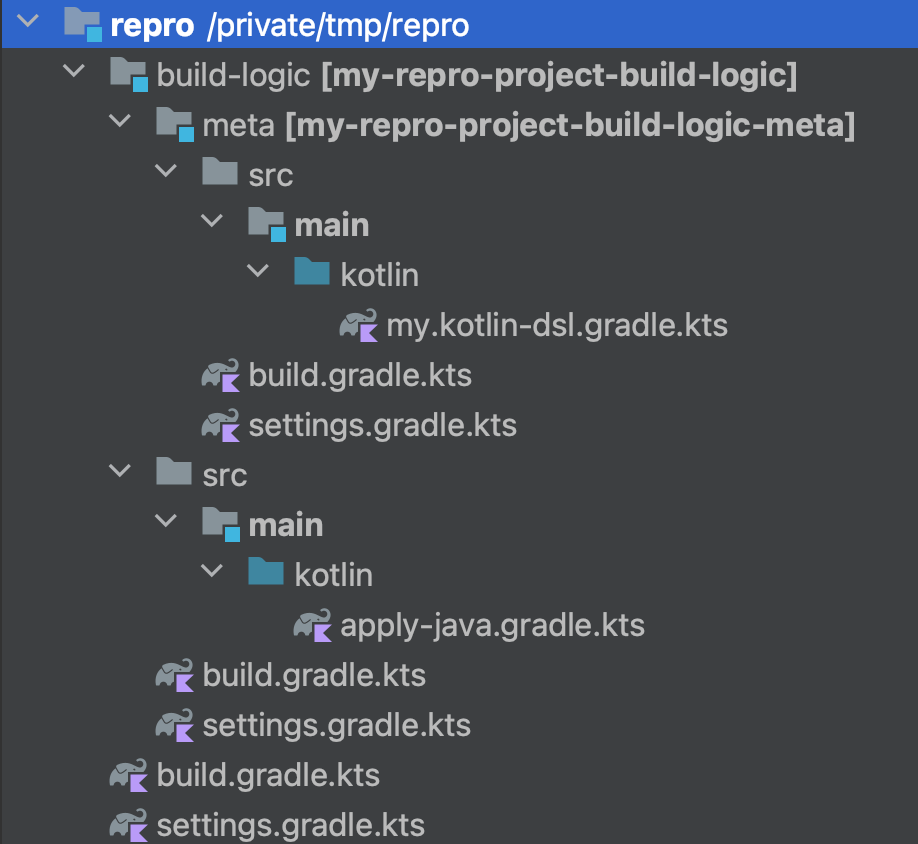
Task: Click the meta module folder icon
Action: (174, 124)
